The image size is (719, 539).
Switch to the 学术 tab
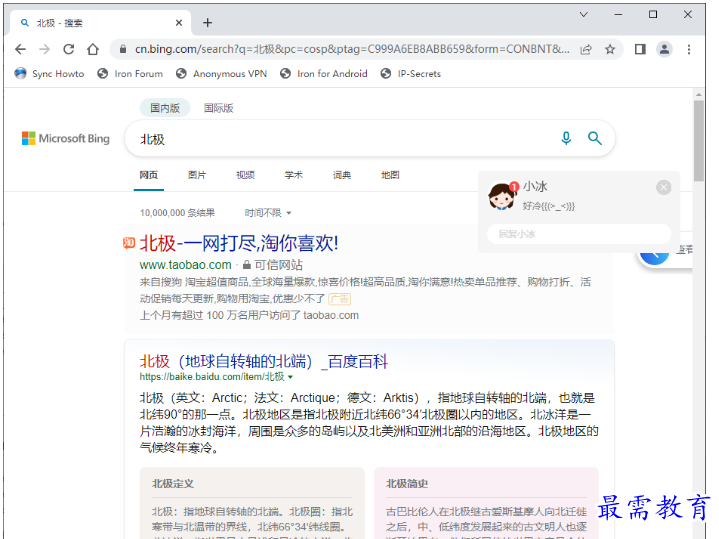[x=293, y=175]
